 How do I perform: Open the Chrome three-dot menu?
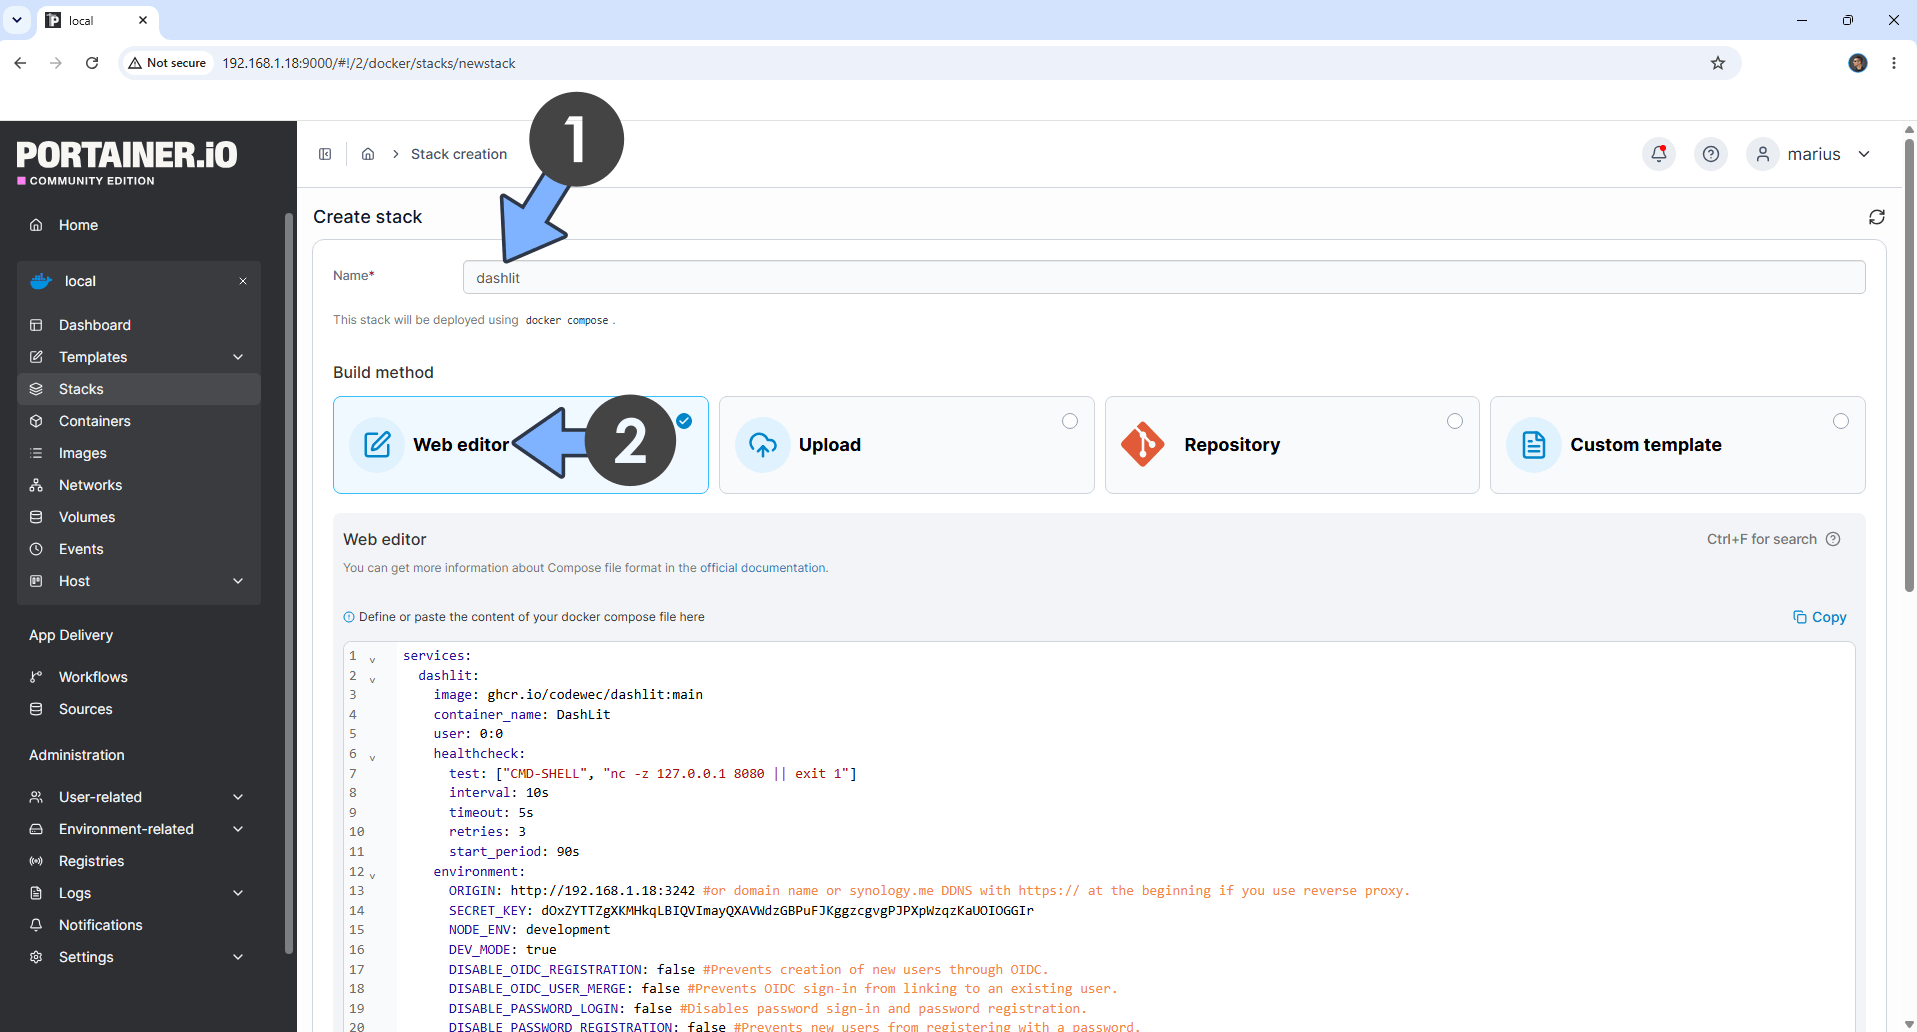pos(1894,63)
